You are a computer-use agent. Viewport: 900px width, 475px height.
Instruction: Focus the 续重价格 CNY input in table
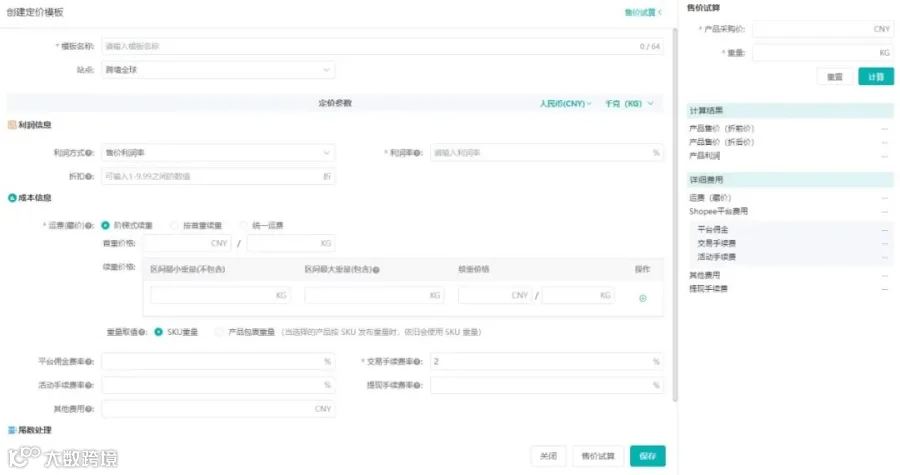pos(495,295)
